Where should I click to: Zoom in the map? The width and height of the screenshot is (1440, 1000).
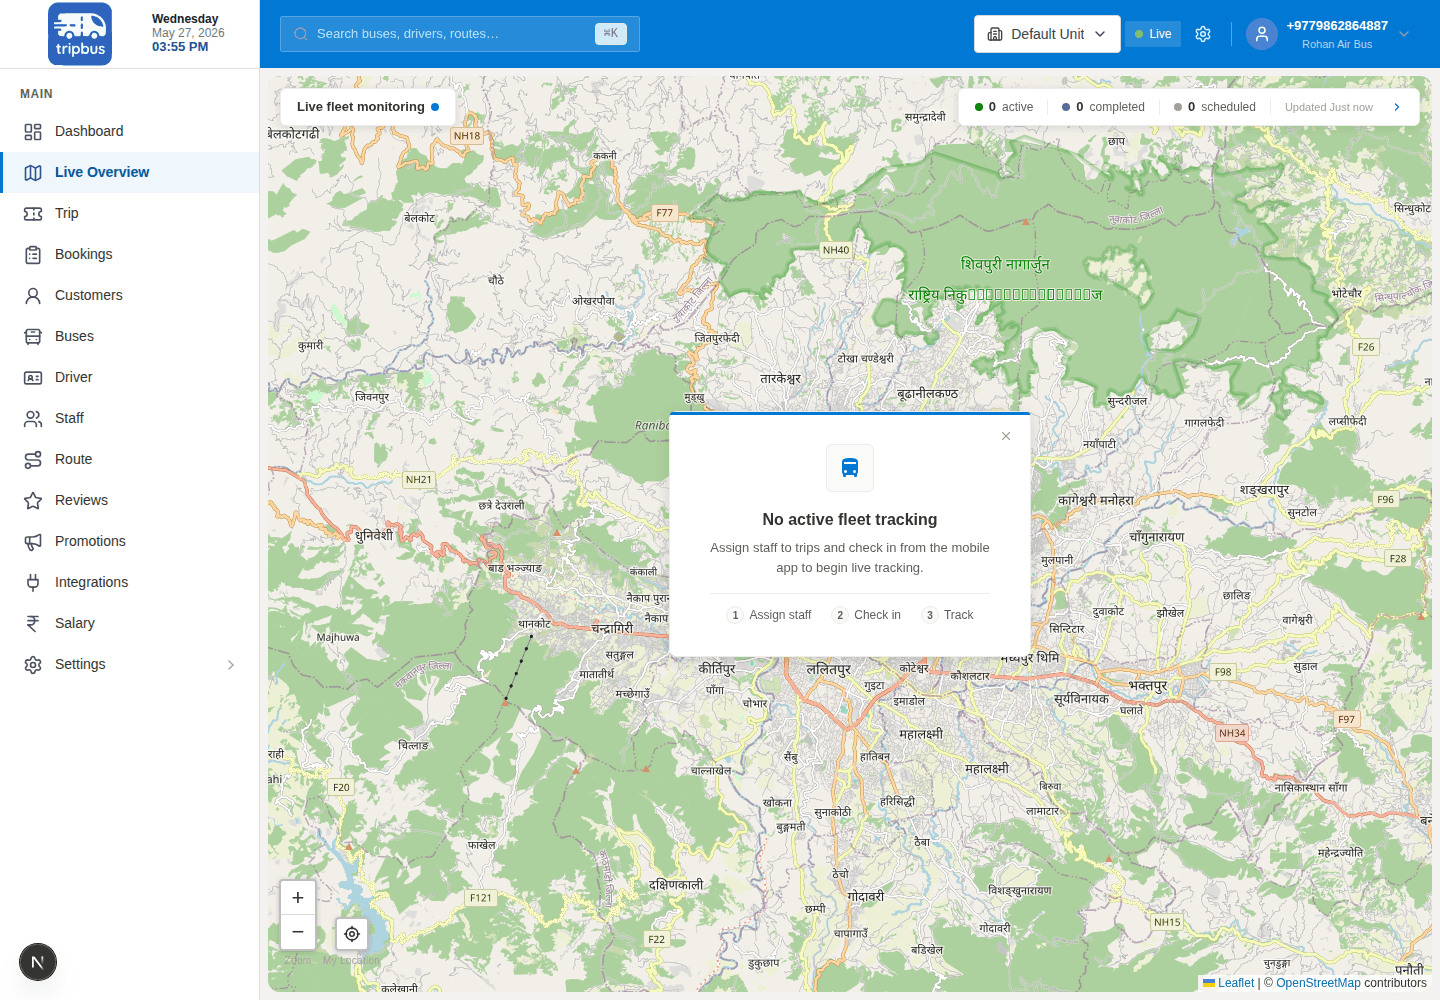coord(298,898)
